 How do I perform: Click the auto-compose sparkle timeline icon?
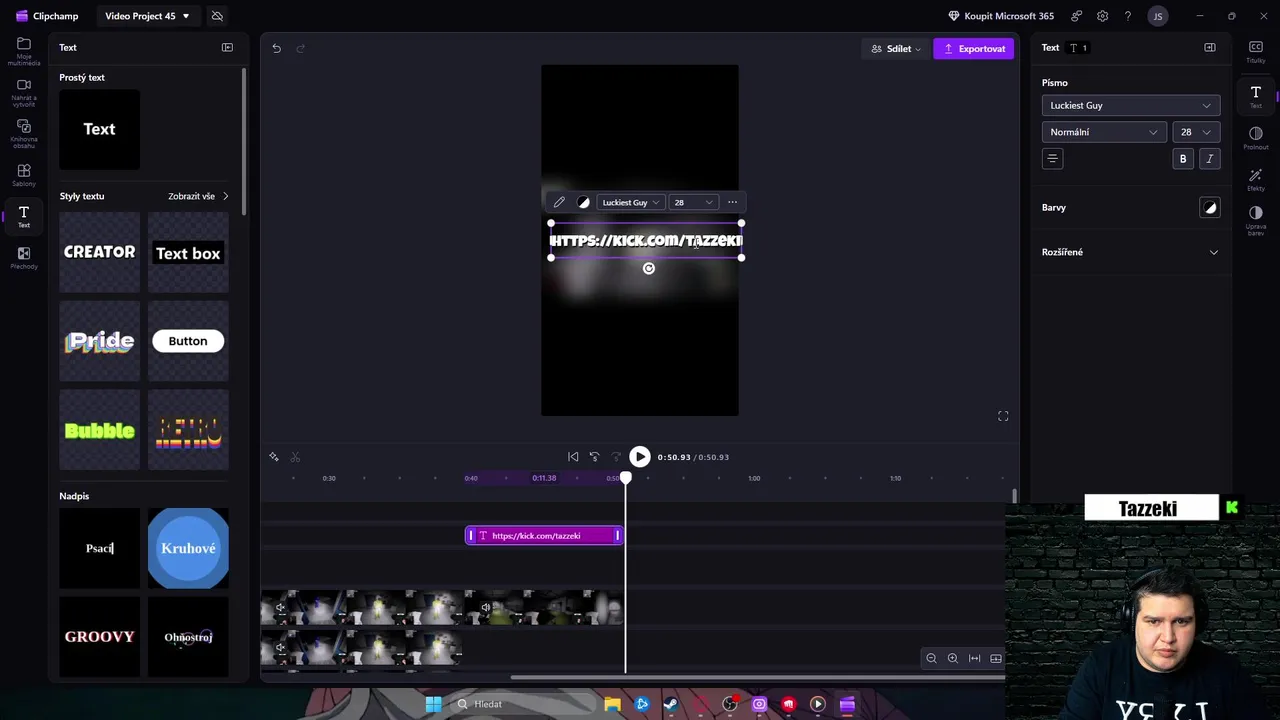tap(273, 457)
